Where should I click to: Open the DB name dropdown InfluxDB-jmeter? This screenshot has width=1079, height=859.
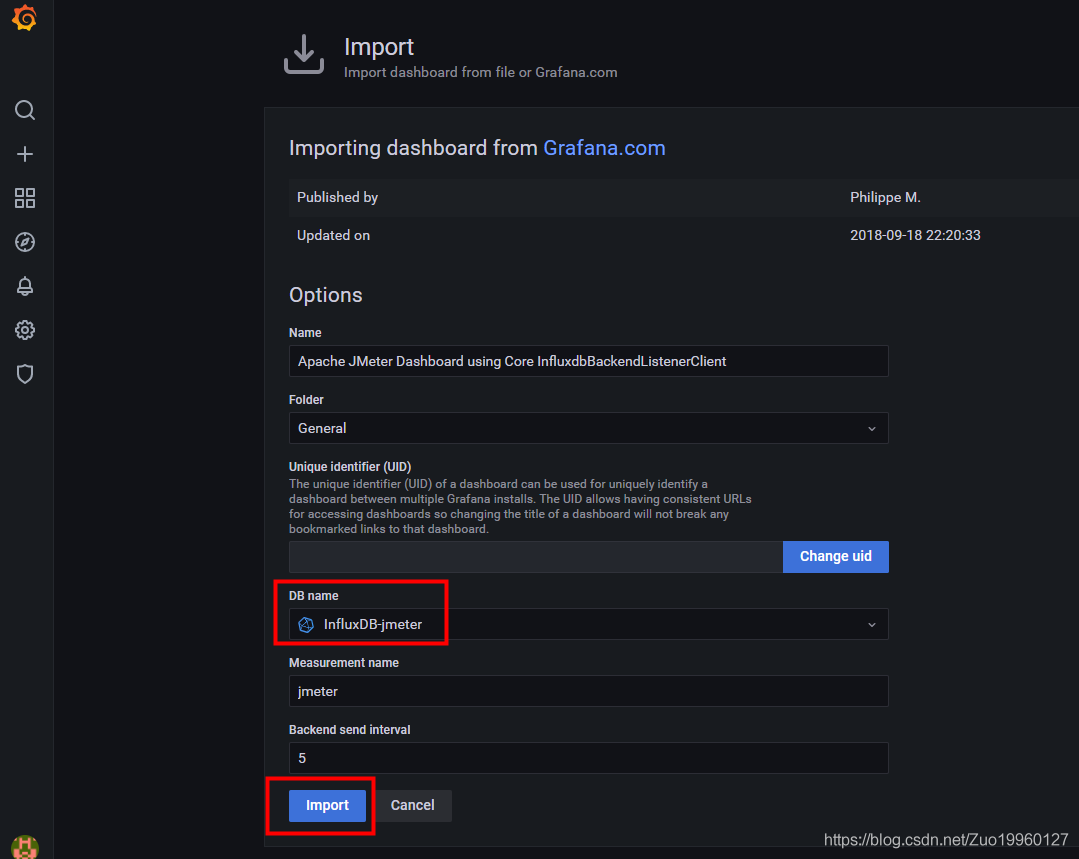coord(588,624)
